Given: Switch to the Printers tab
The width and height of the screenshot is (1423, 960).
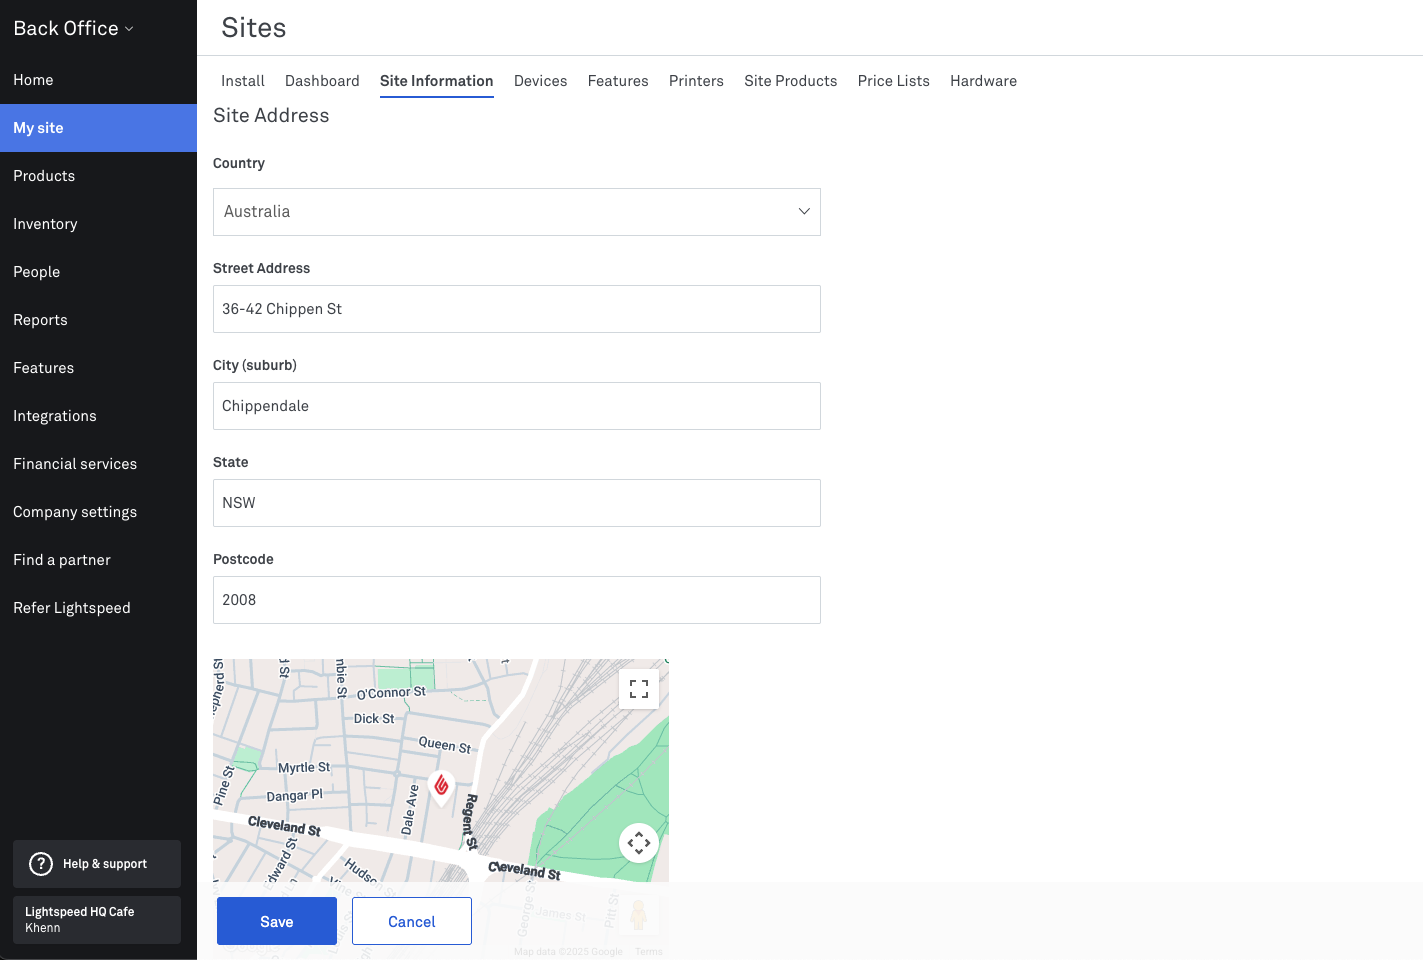Looking at the screenshot, I should [x=696, y=81].
